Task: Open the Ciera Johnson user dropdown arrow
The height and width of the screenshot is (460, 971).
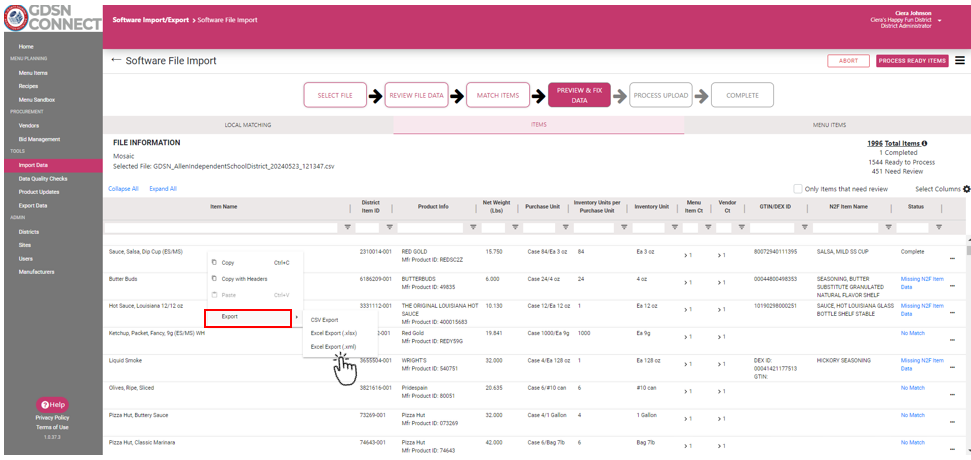Action: [939, 21]
